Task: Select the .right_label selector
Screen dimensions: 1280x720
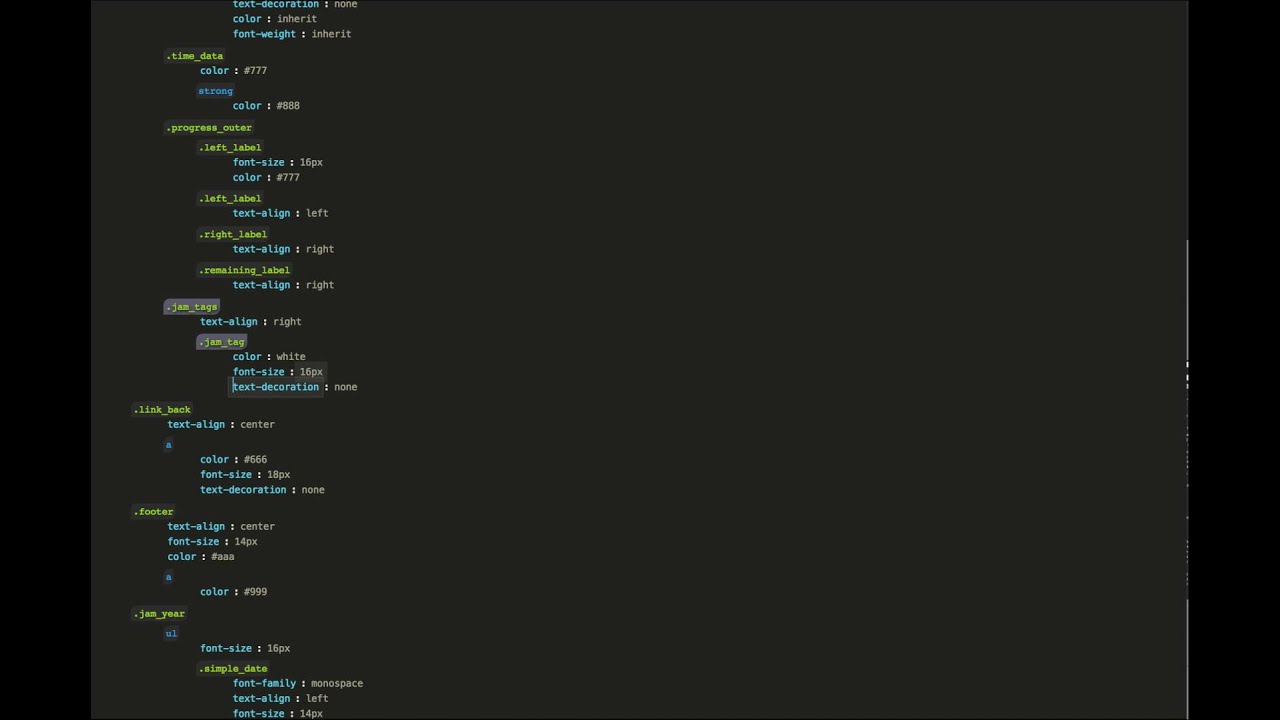Action: coord(233,234)
